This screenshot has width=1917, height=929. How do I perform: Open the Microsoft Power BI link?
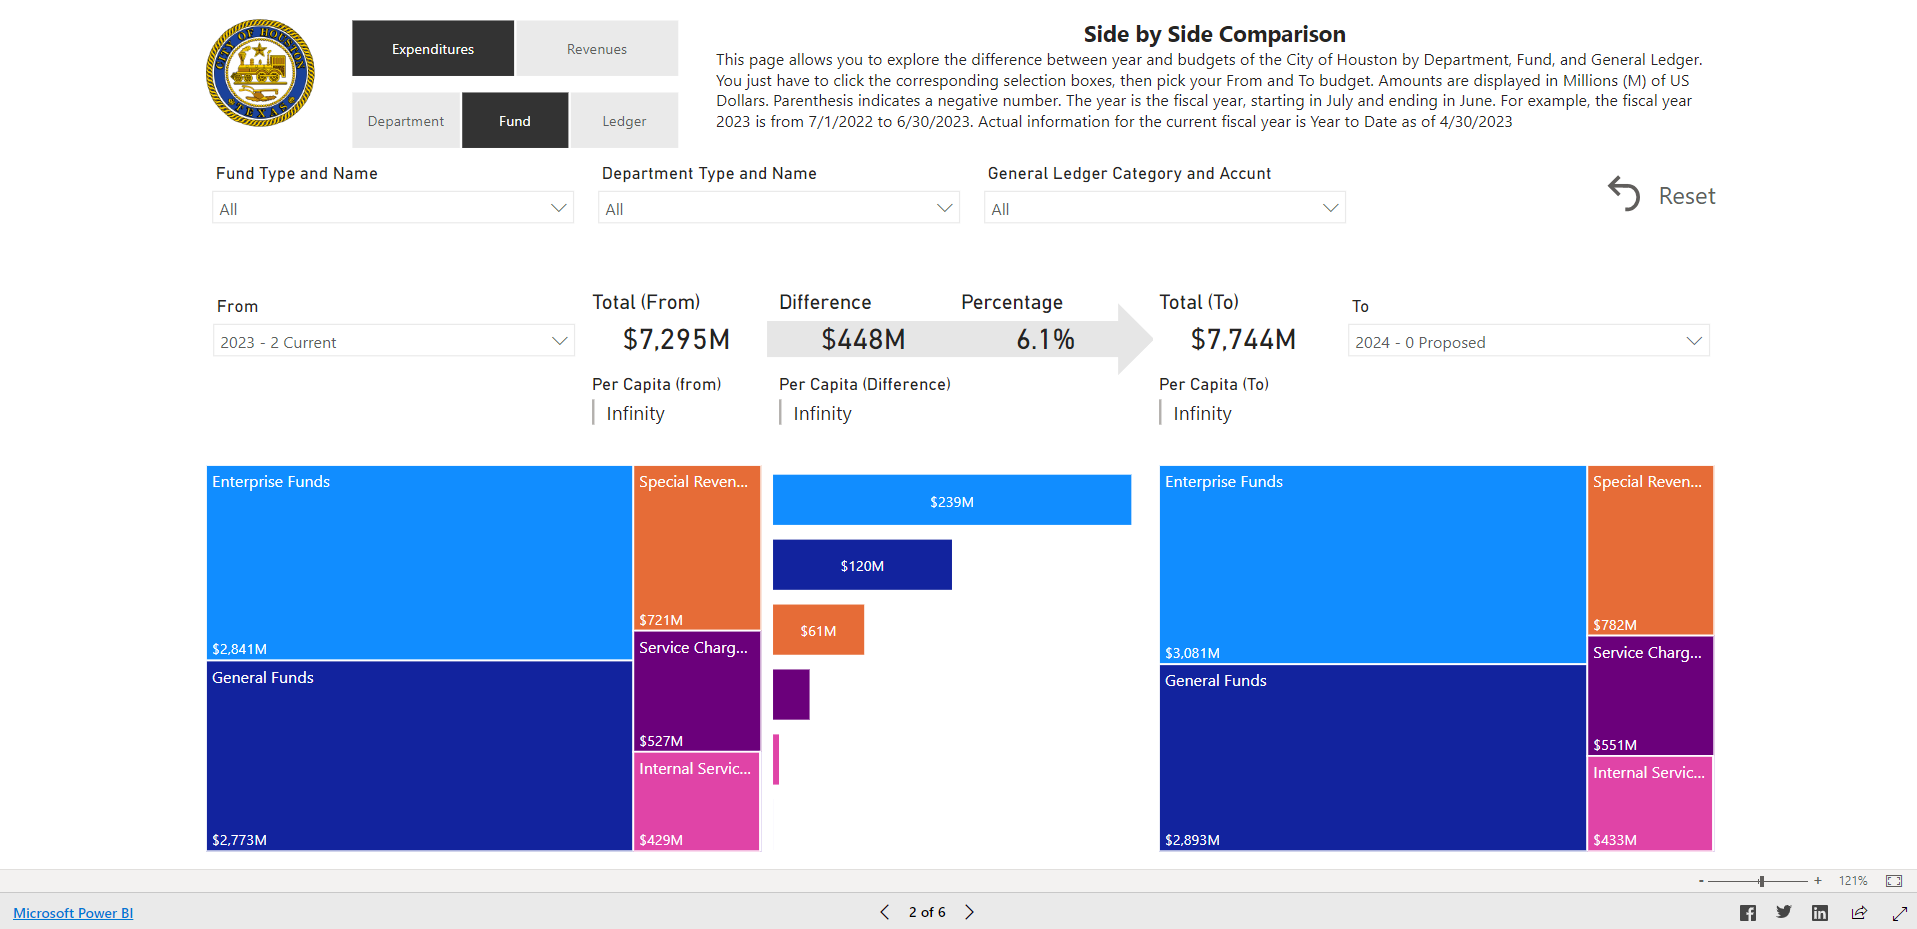[x=72, y=912]
